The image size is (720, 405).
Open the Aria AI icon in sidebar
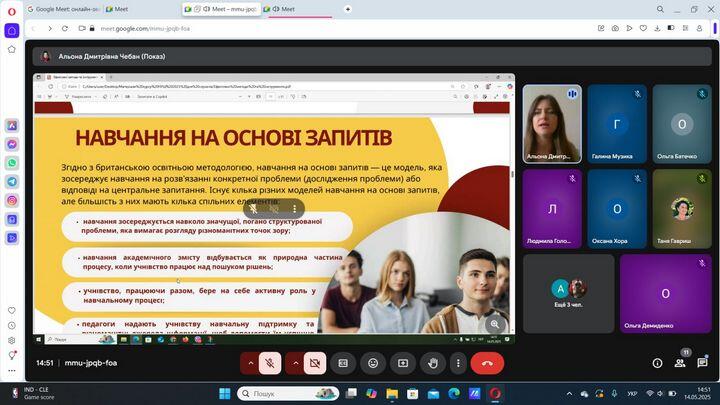click(x=12, y=125)
